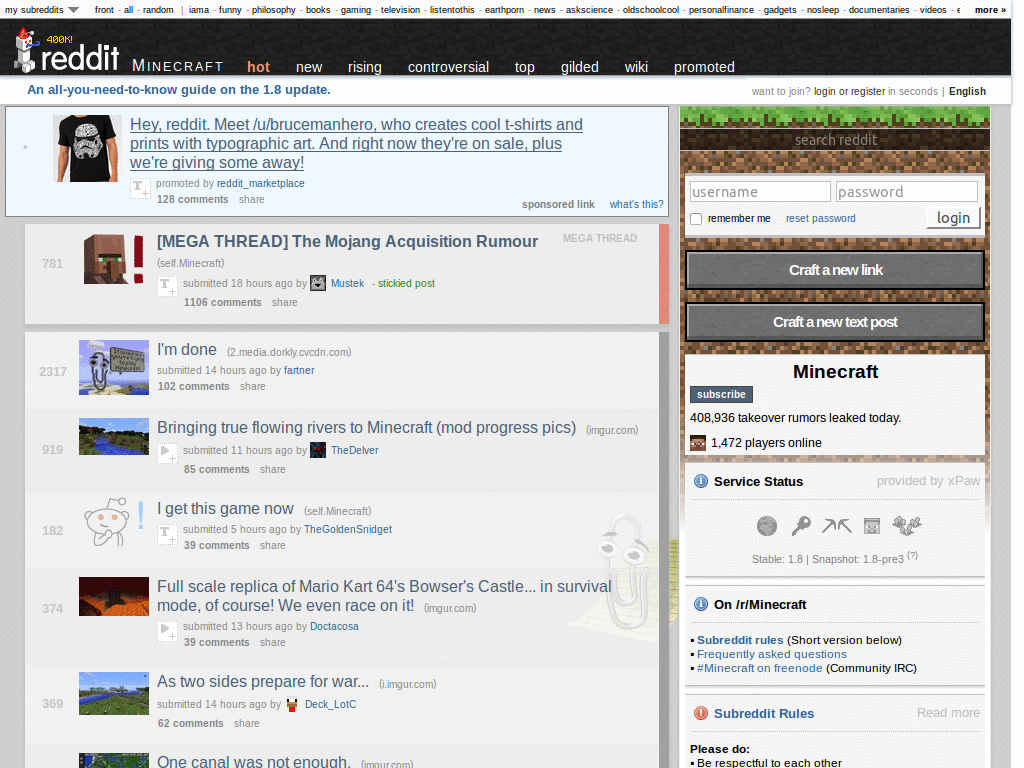Click Deck_LotC's user flair icon
This screenshot has height=768, width=1024.
click(292, 705)
